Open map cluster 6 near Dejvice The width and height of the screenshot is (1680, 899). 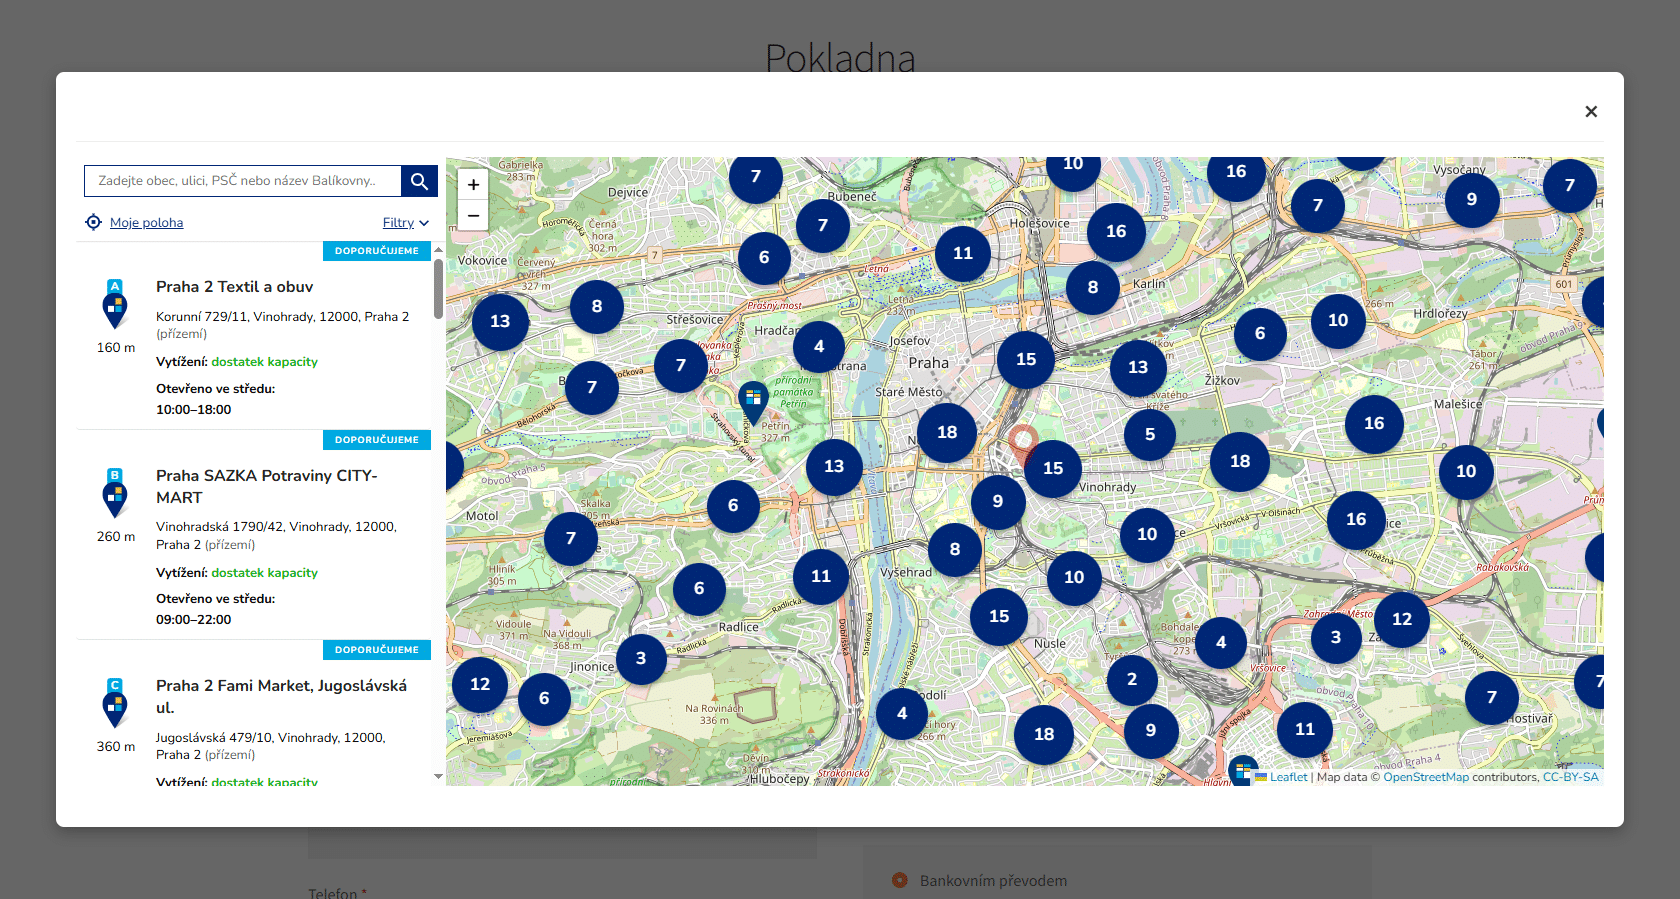pos(764,257)
